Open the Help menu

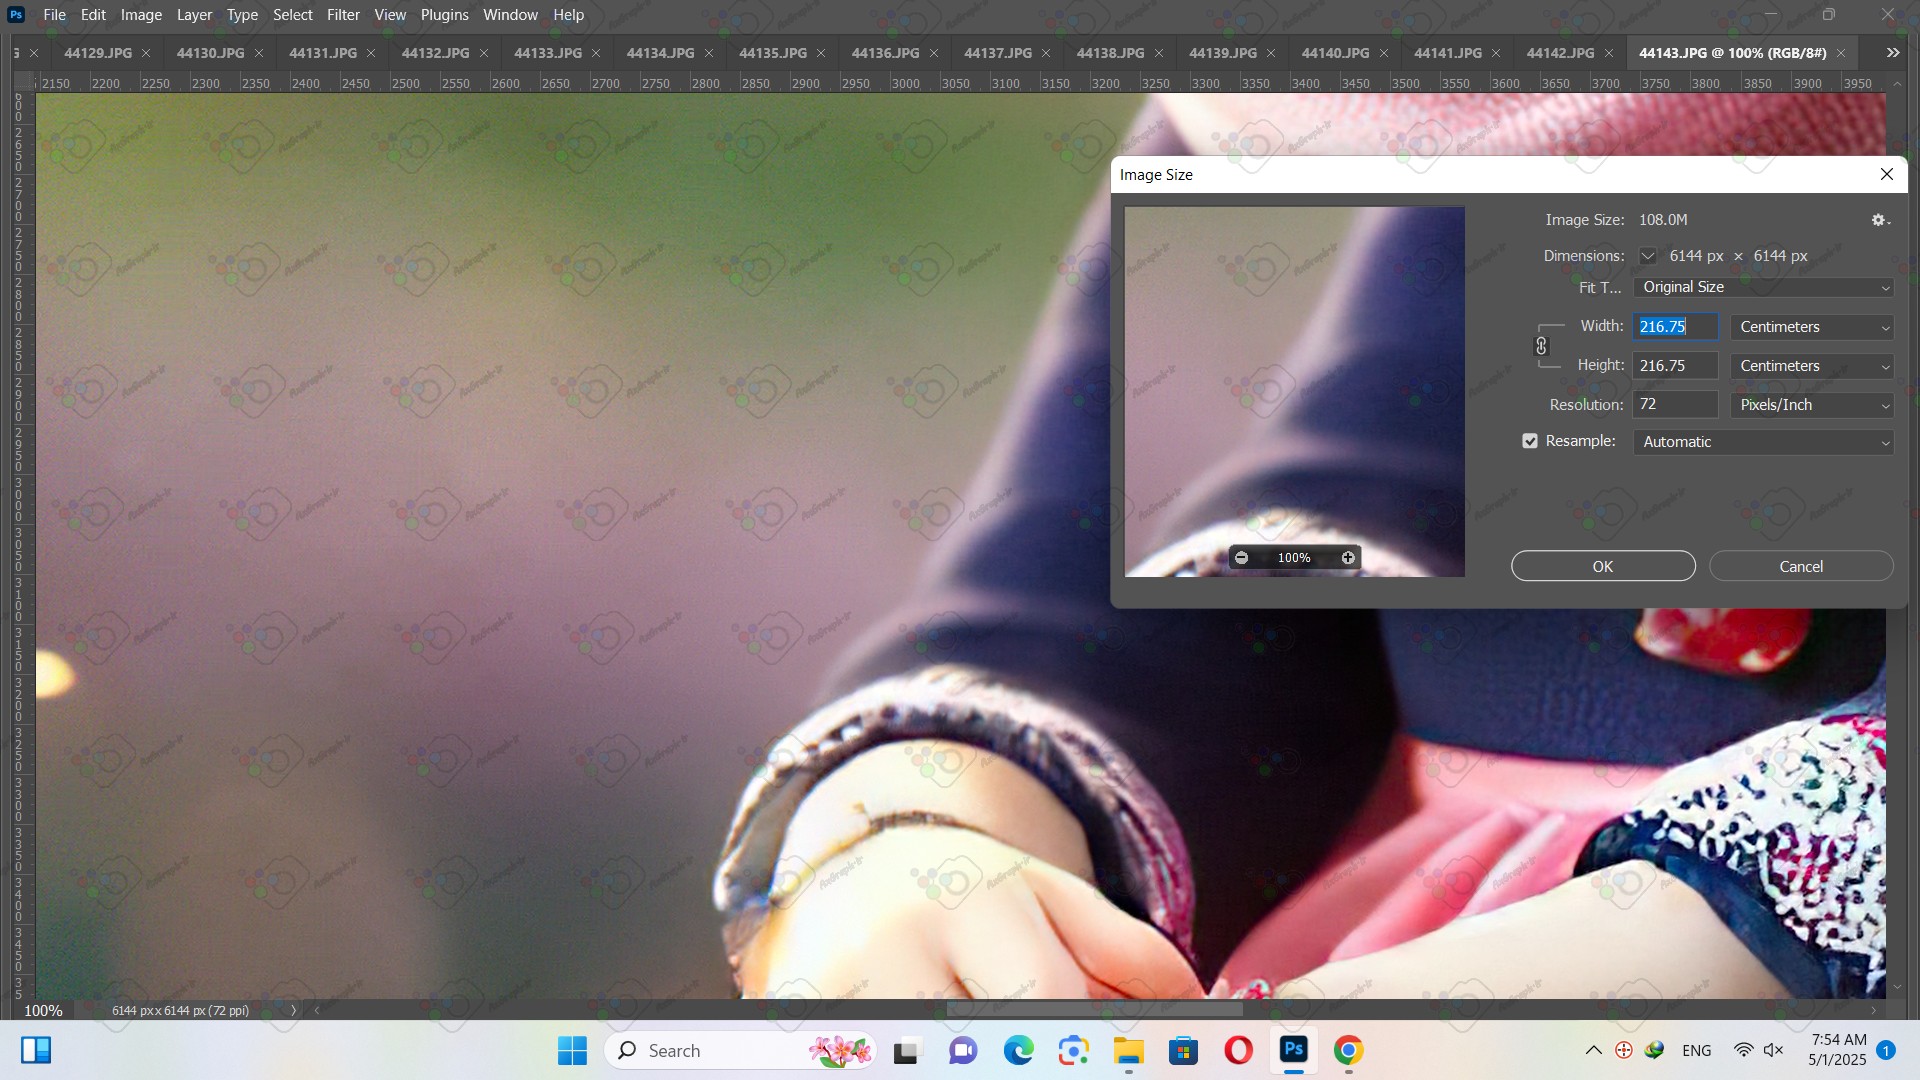click(x=569, y=15)
